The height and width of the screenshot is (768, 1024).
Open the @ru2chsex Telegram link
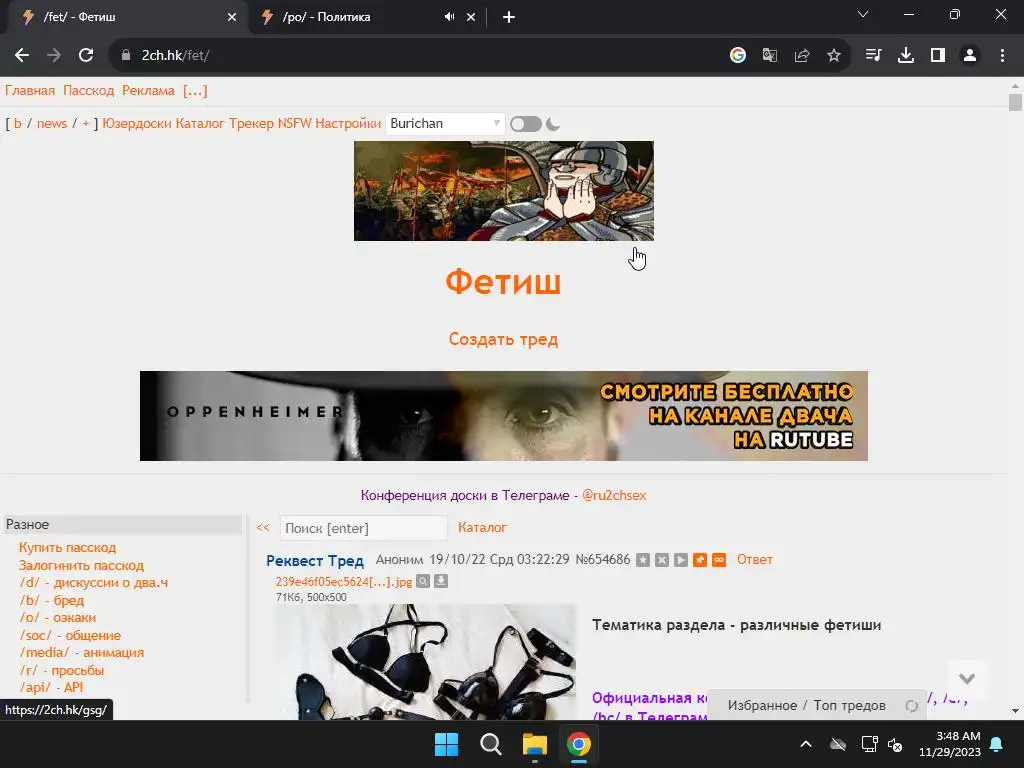click(614, 496)
